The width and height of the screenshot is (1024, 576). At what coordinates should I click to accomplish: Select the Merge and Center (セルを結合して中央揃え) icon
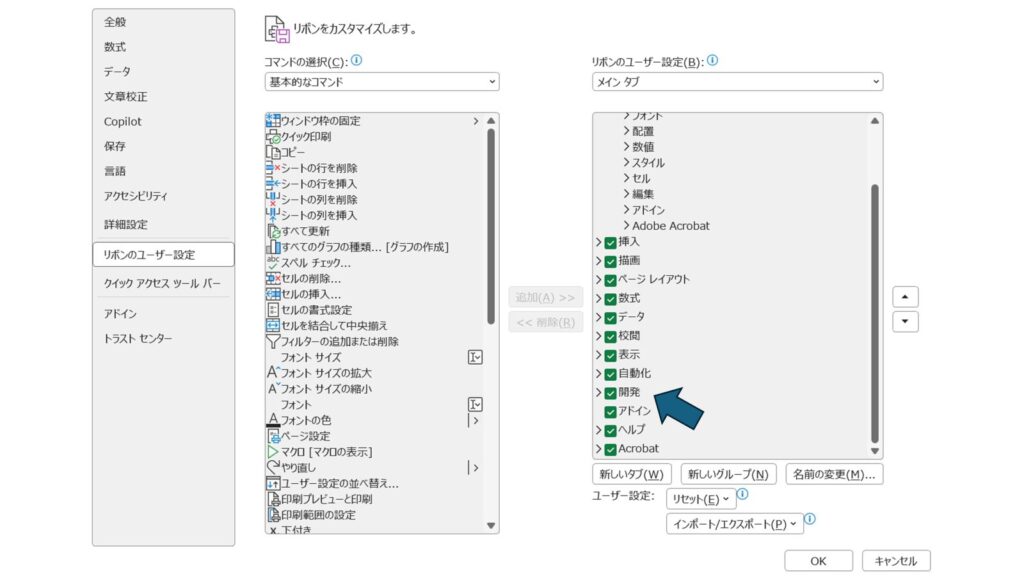273,325
